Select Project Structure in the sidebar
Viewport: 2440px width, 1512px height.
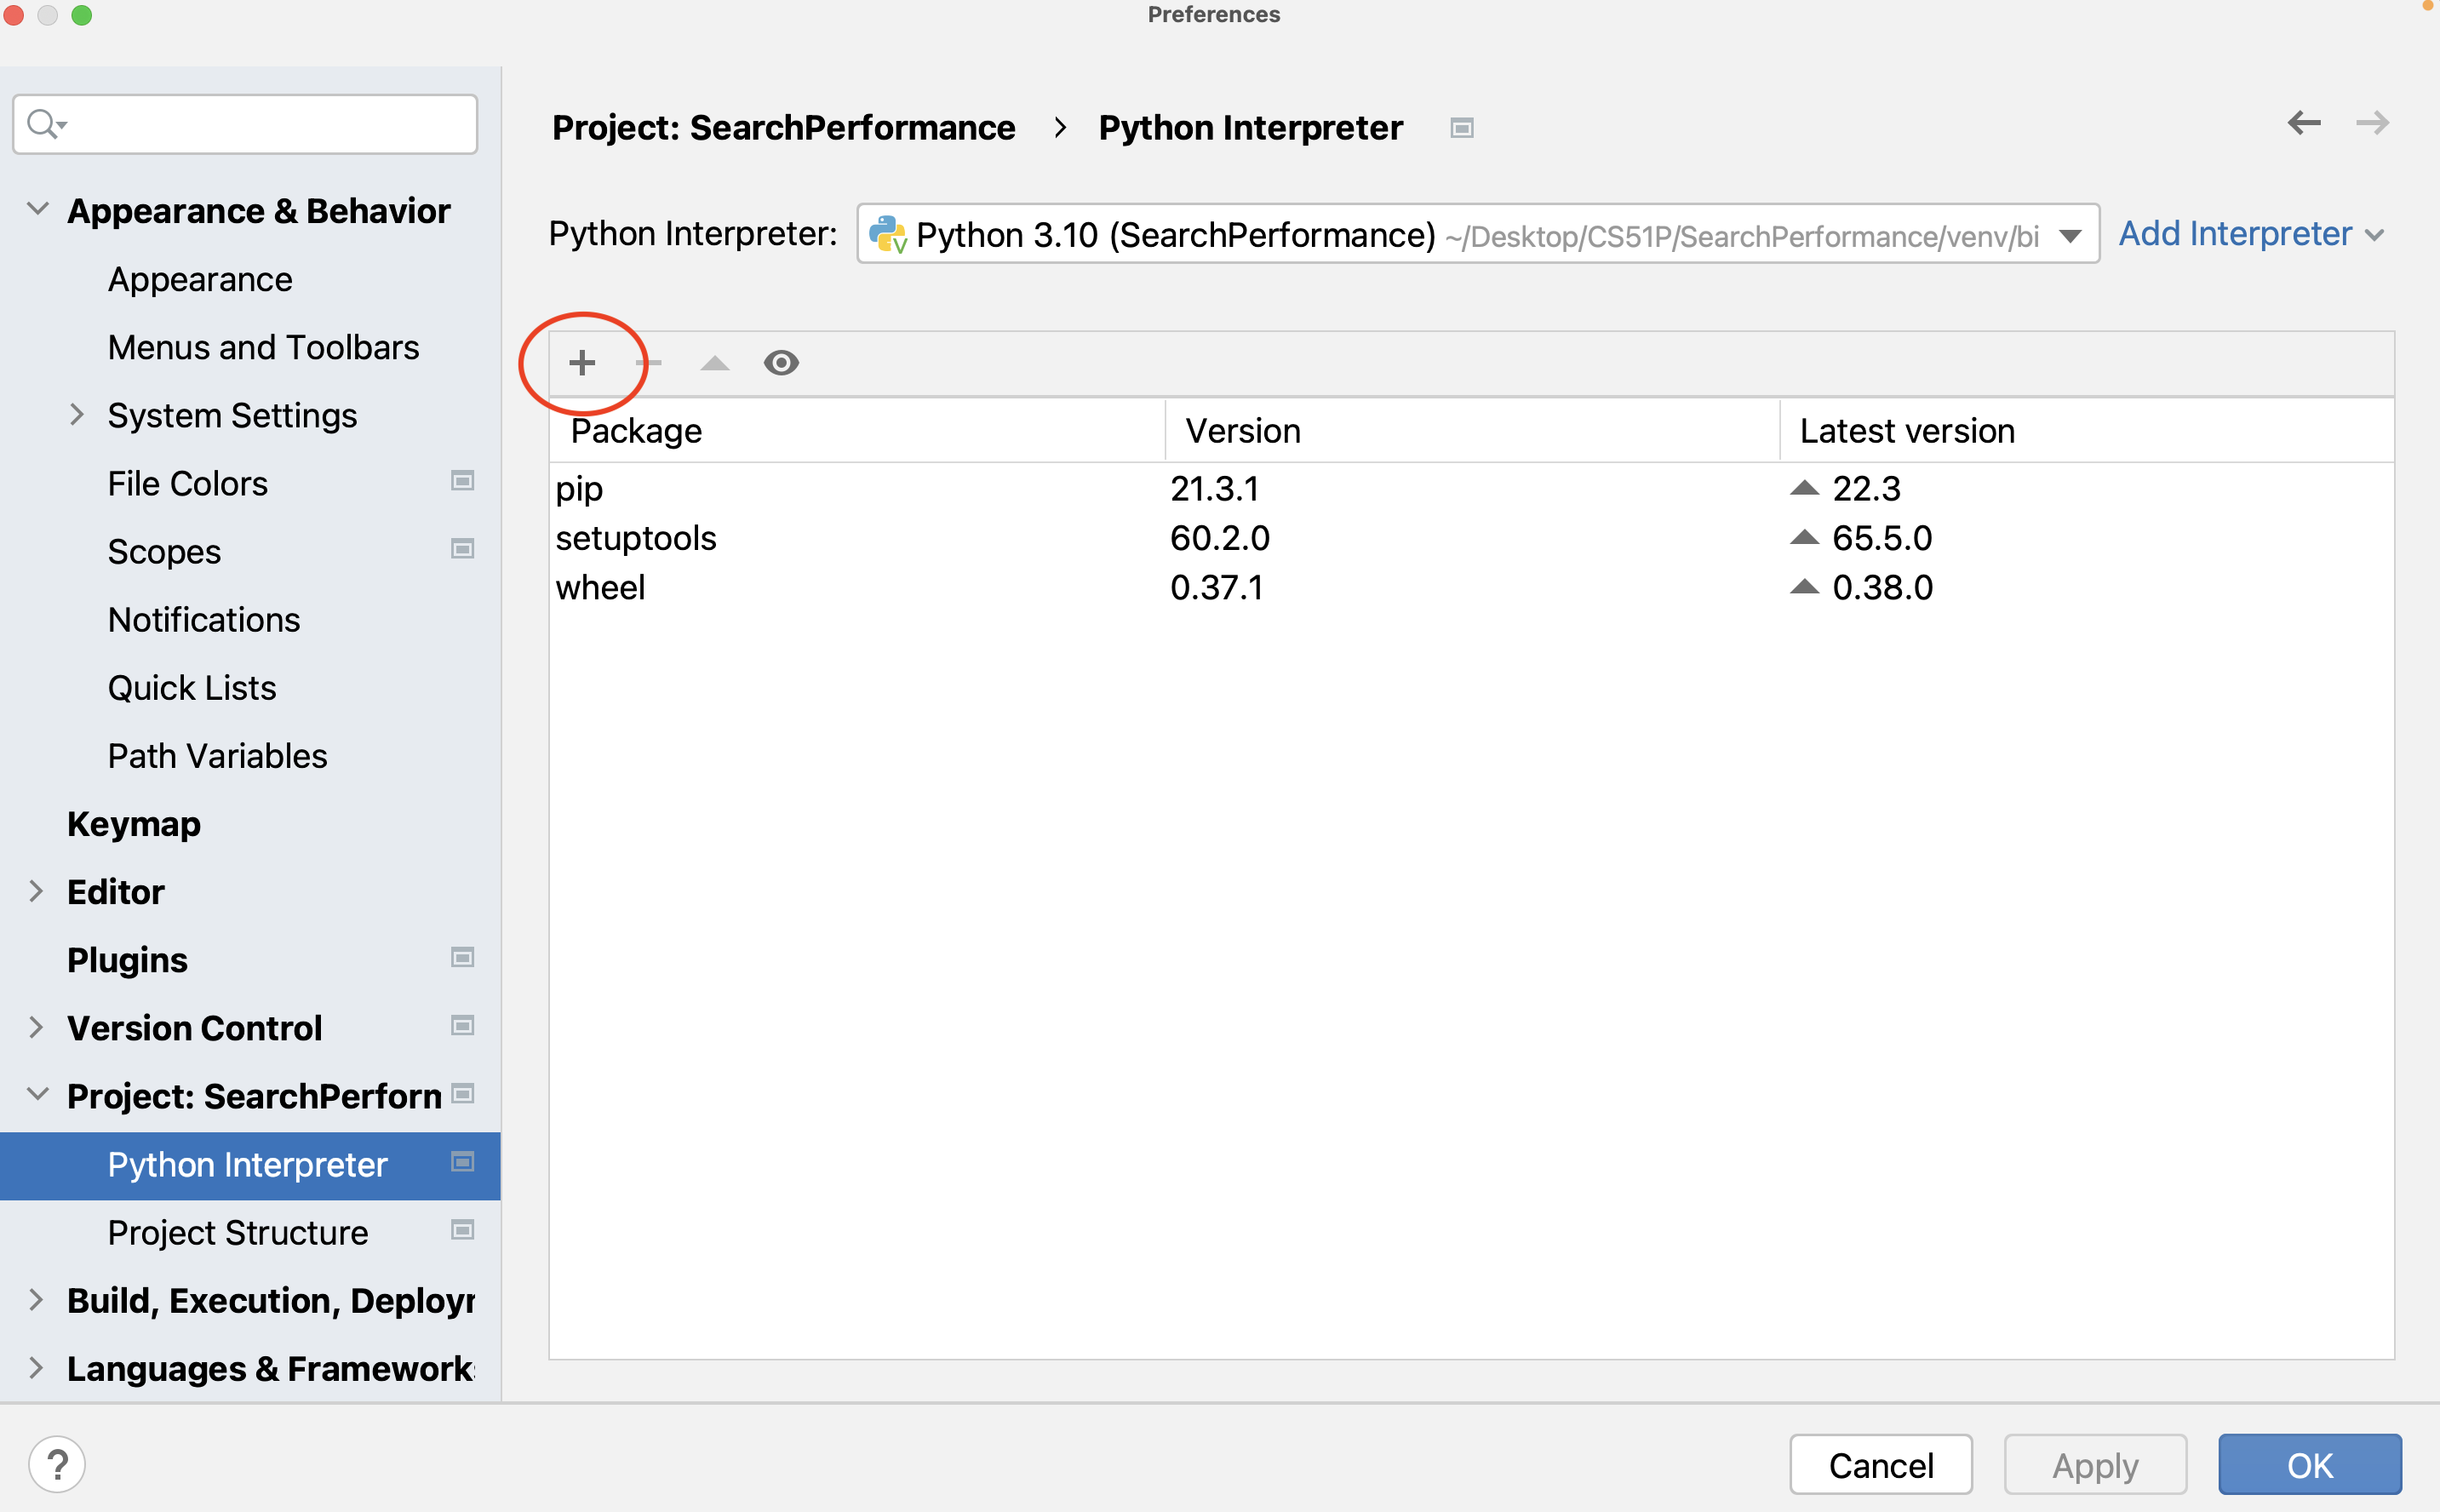pyautogui.click(x=237, y=1232)
